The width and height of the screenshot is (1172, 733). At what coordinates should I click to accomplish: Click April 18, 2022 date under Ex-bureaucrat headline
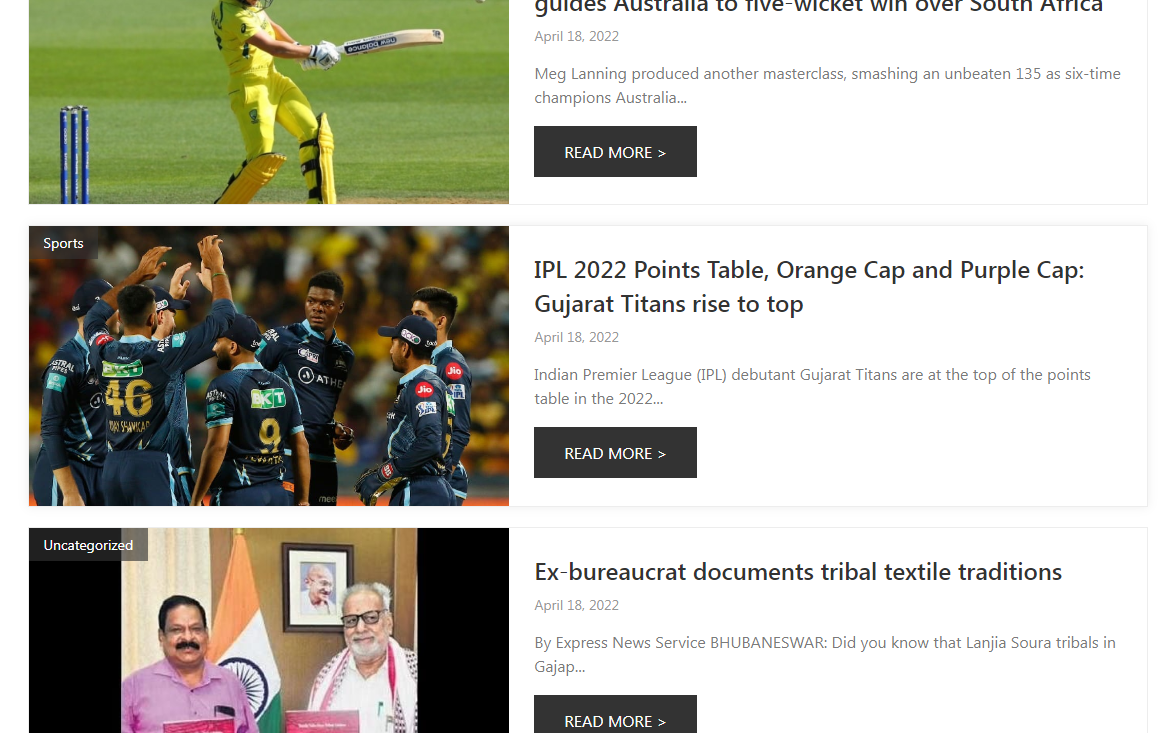point(576,605)
